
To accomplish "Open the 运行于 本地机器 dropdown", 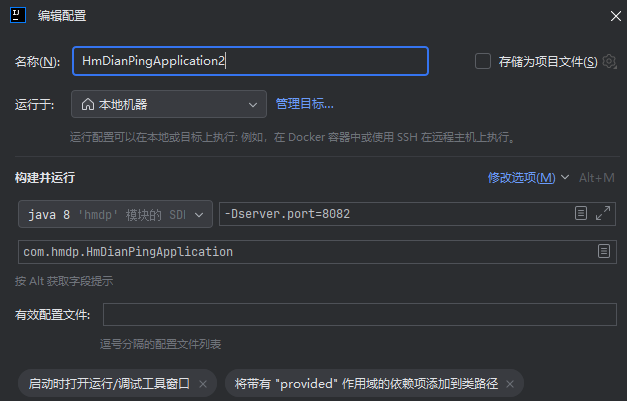I will pyautogui.click(x=169, y=104).
